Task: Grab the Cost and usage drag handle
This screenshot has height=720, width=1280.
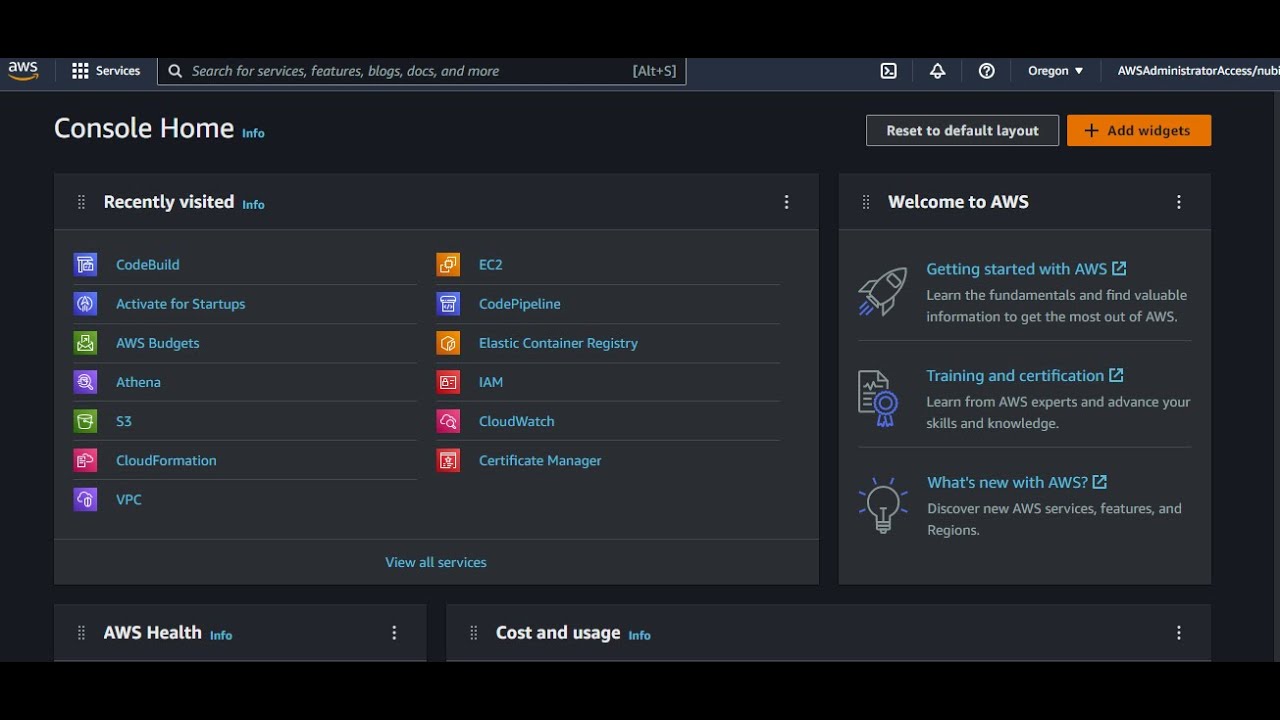Action: [x=474, y=633]
